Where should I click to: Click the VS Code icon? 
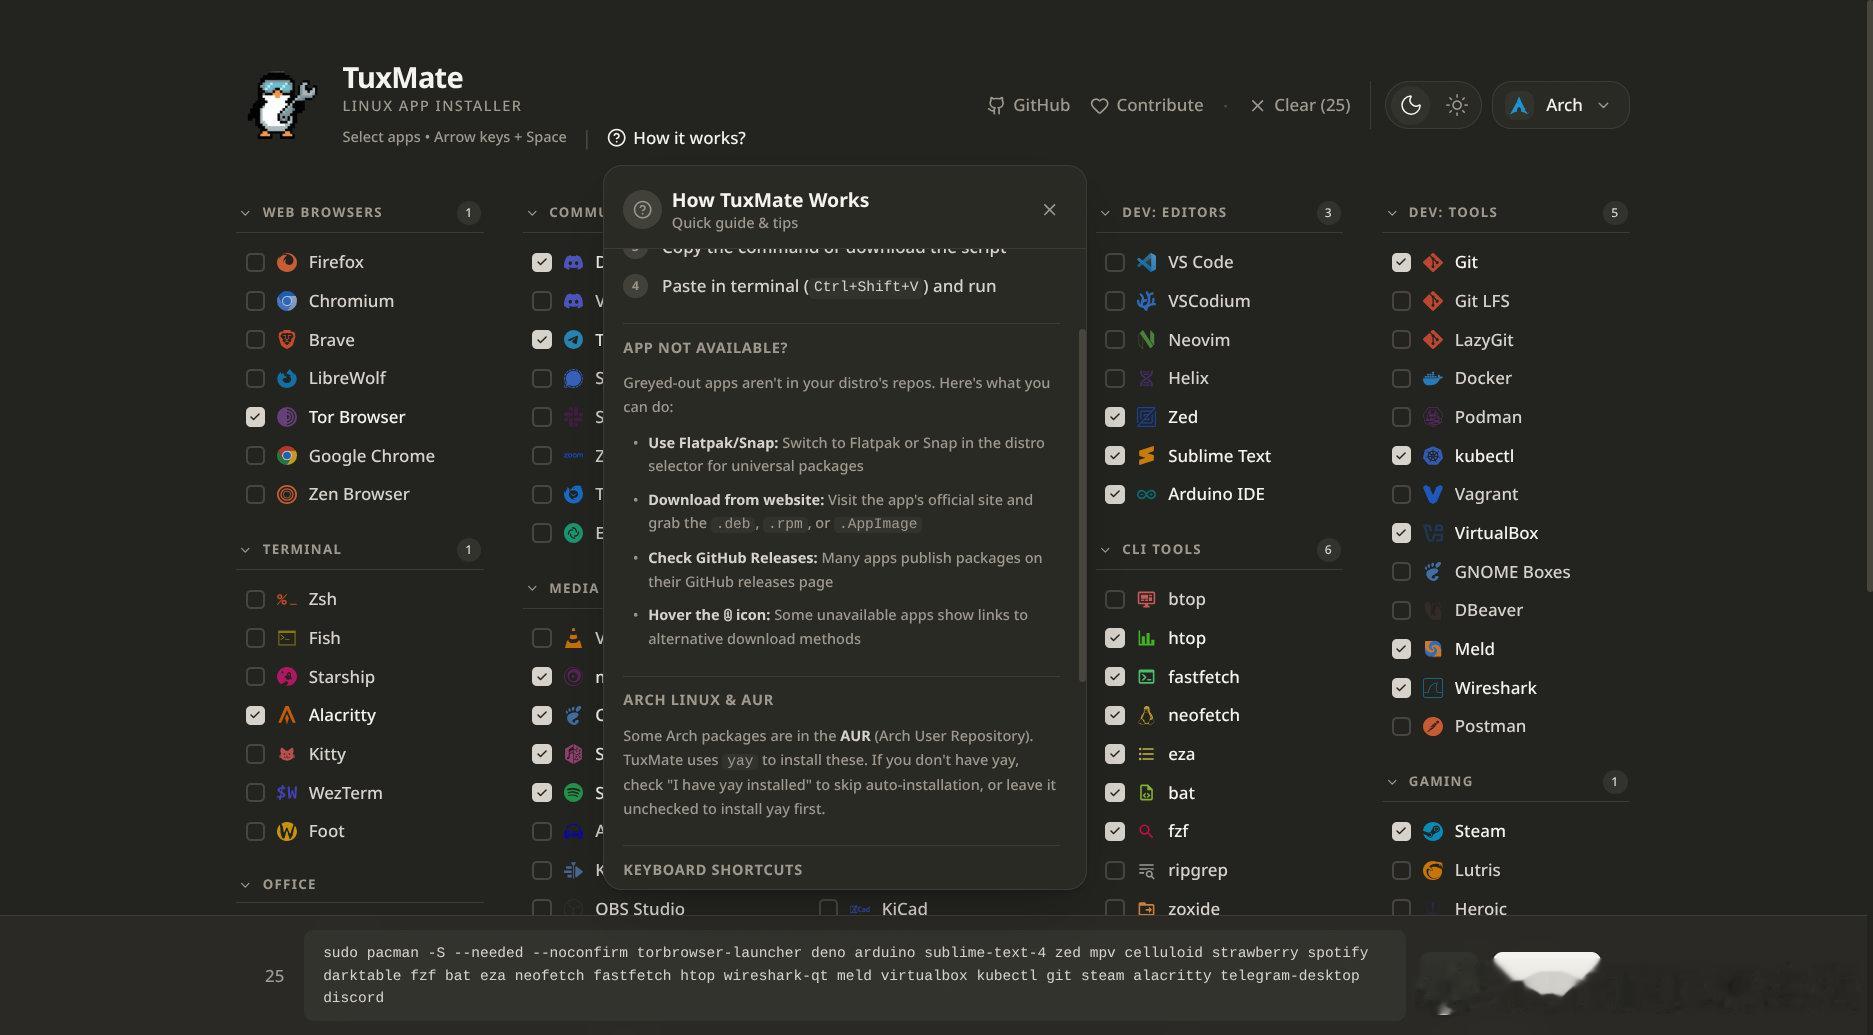click(x=1147, y=262)
